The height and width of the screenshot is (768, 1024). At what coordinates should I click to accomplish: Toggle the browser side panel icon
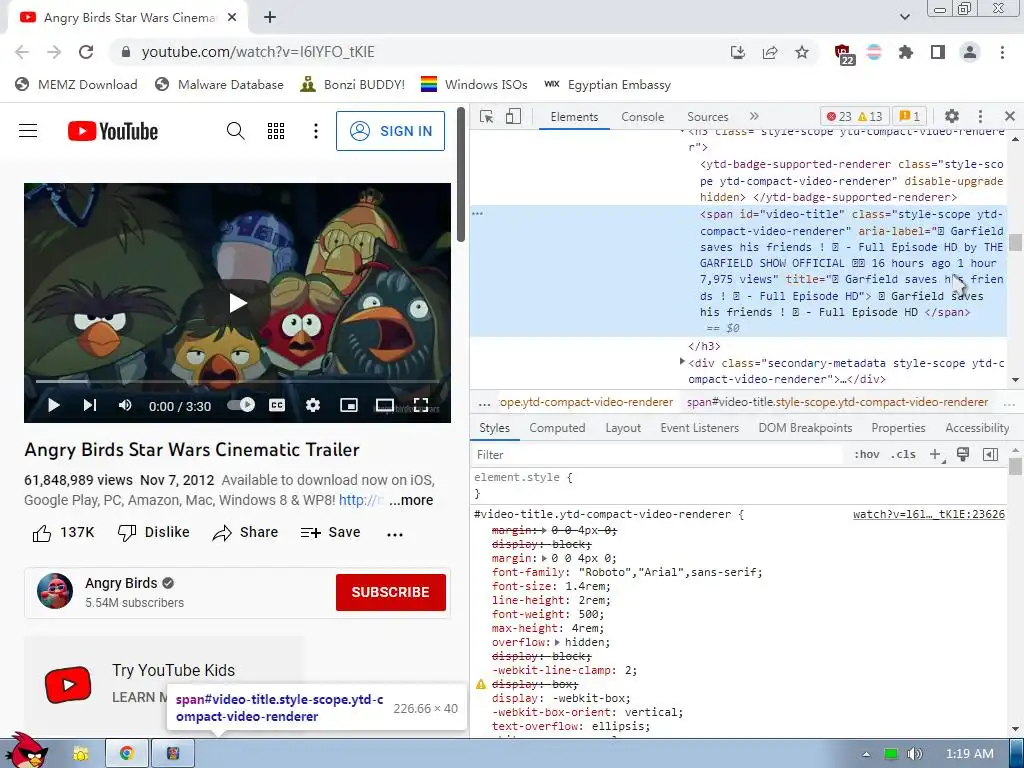[938, 52]
